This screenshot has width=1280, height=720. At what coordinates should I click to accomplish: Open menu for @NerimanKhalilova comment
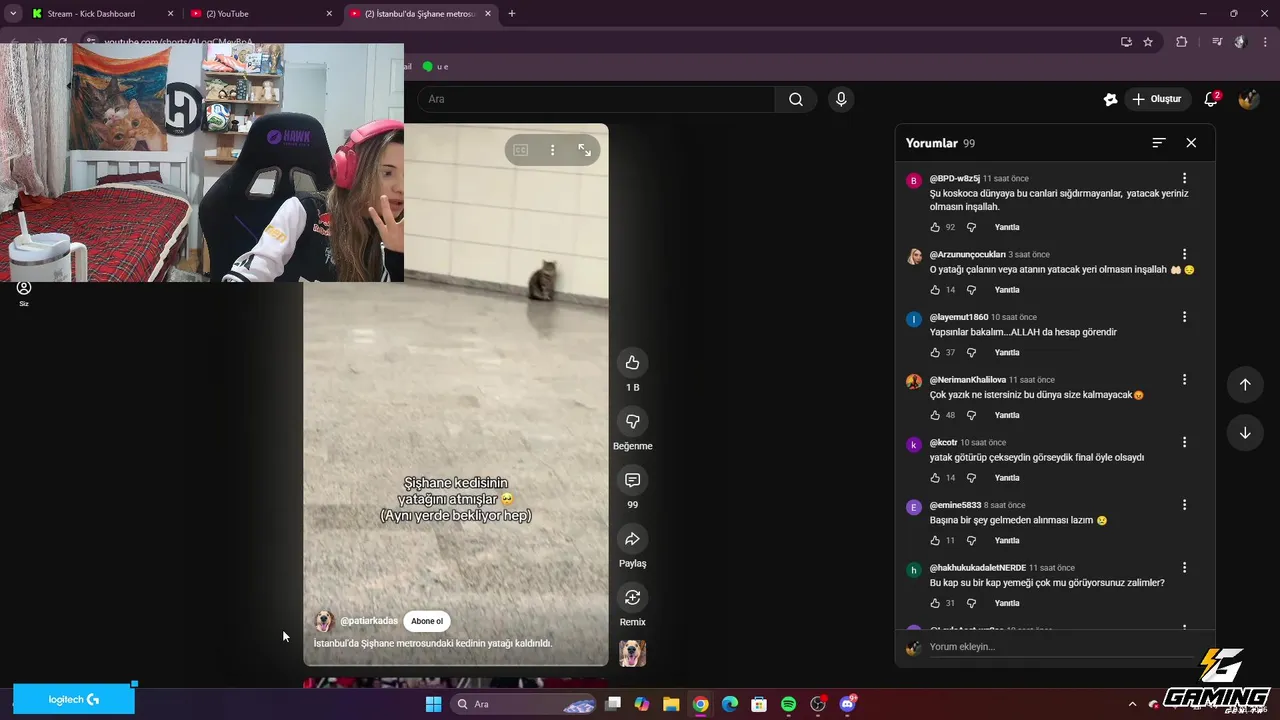click(1185, 380)
